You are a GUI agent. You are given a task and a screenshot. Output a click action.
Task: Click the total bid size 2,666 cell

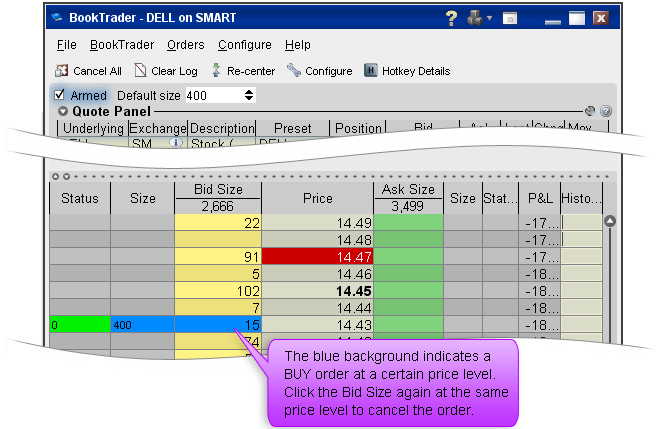tap(218, 206)
